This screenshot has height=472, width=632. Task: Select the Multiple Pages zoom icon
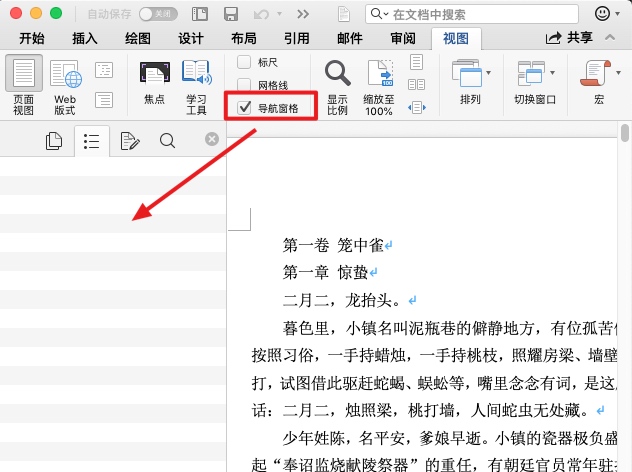click(416, 85)
